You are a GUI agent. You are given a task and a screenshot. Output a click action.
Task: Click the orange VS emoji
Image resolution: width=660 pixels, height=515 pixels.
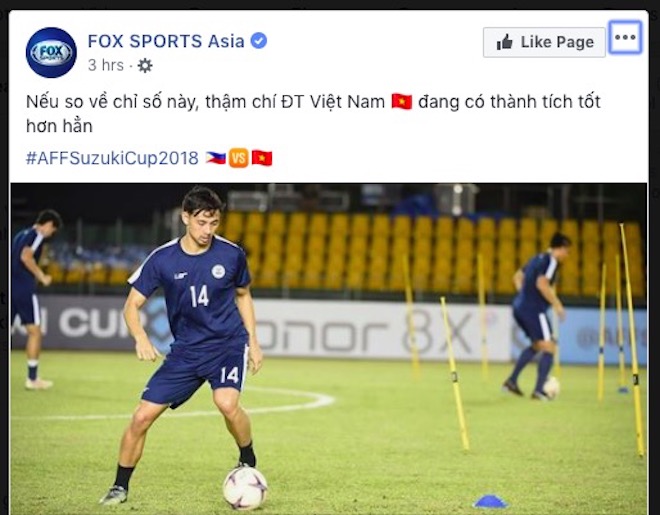pos(239,158)
